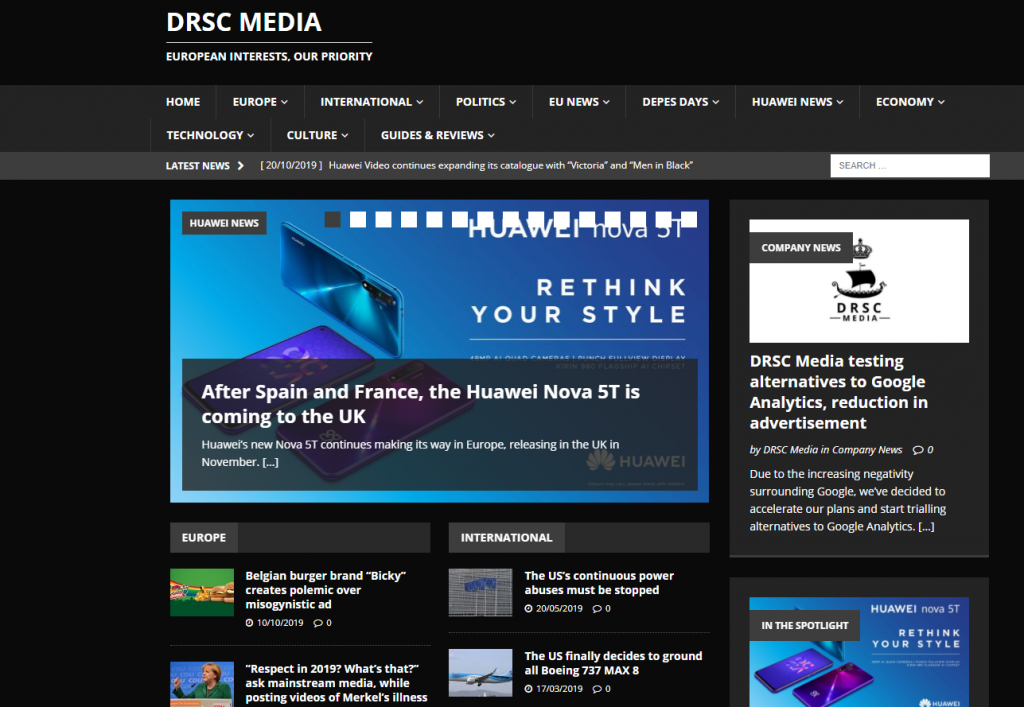The height and width of the screenshot is (707, 1024).
Task: Go to the Home menu item
Action: [x=183, y=102]
